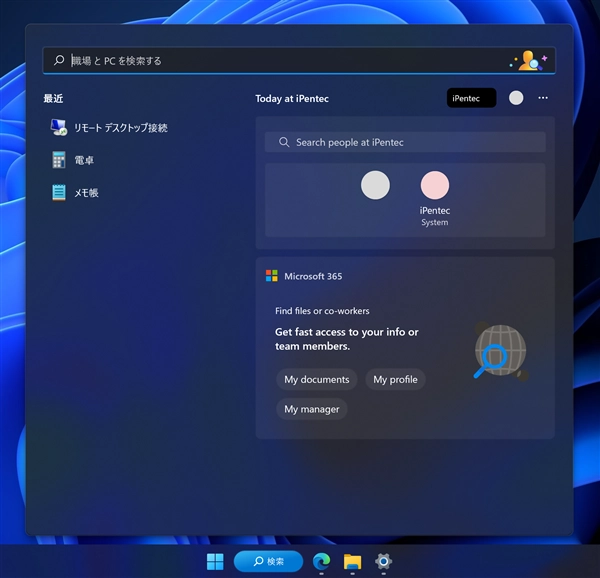Open Settings gear from the taskbar
The width and height of the screenshot is (600, 578).
(x=383, y=562)
